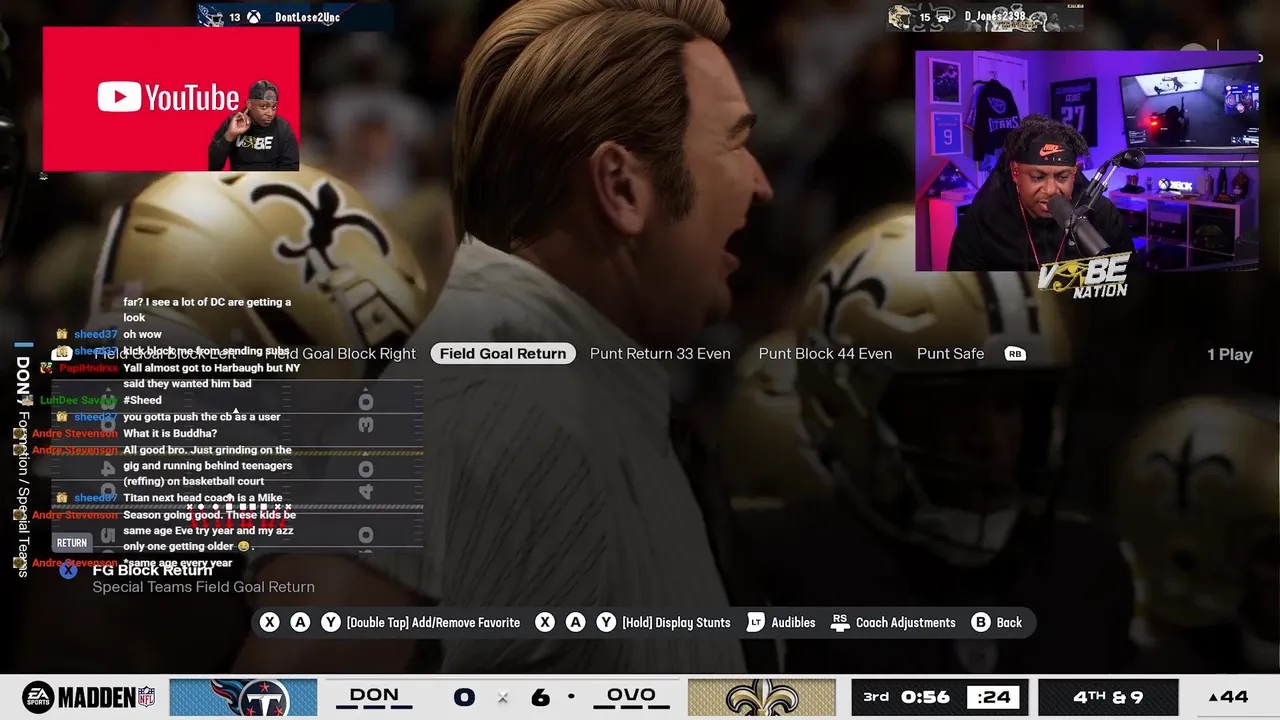Click the 3rd quarter 0:56 game clock

point(908,697)
